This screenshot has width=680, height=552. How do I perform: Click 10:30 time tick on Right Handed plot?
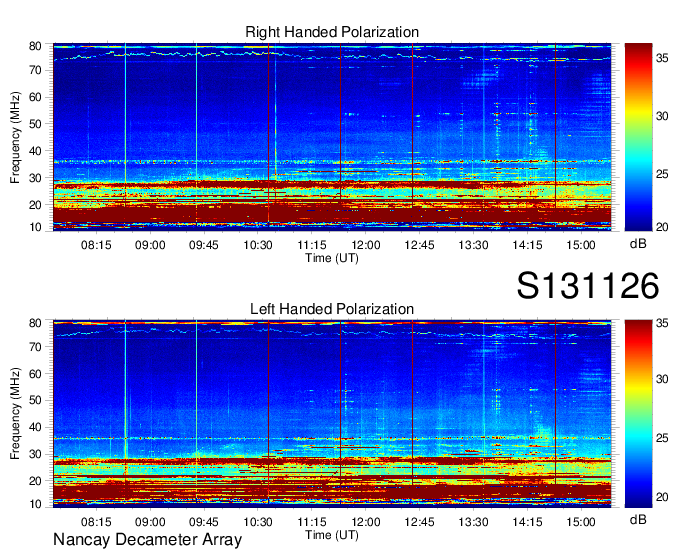click(258, 245)
